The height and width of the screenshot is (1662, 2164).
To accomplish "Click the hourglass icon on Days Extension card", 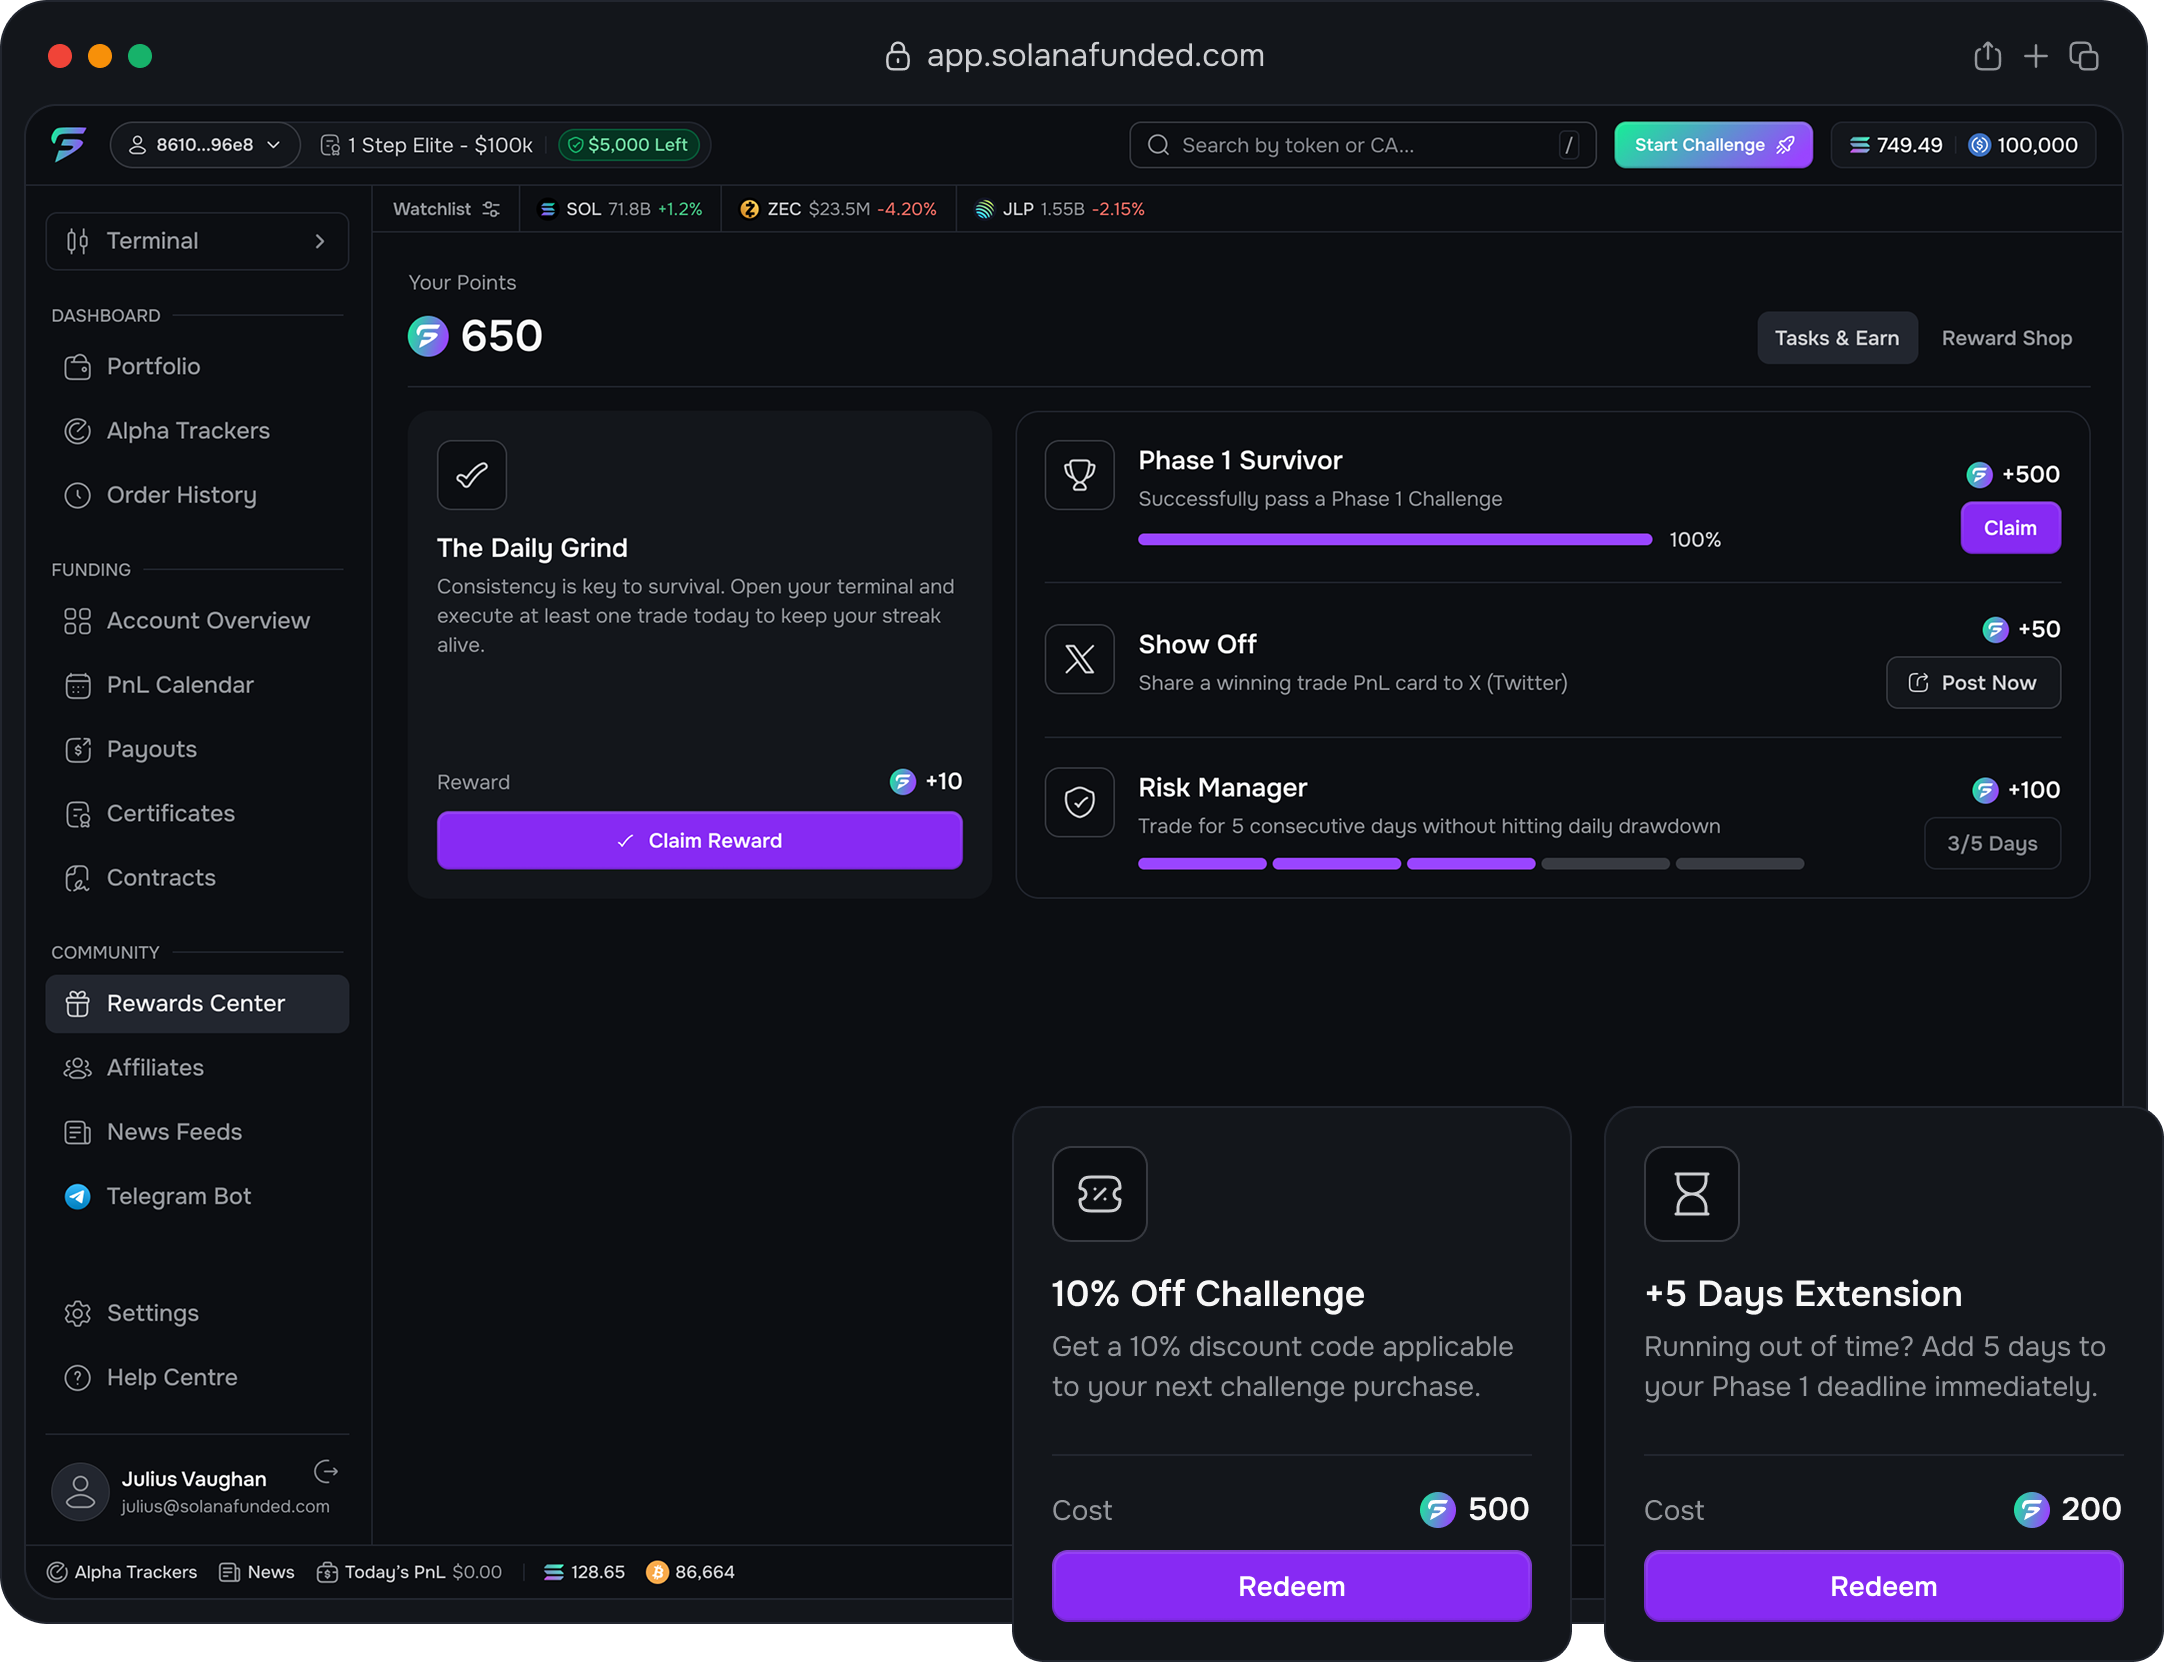I will [x=1691, y=1193].
